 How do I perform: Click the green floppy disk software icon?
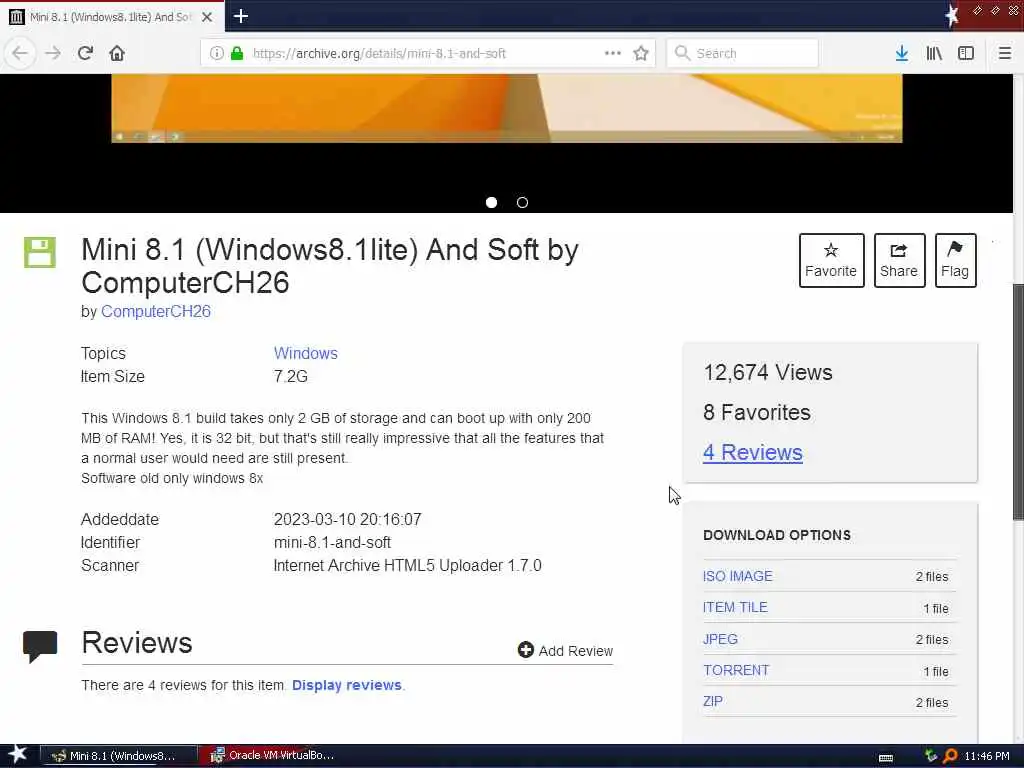(x=40, y=253)
